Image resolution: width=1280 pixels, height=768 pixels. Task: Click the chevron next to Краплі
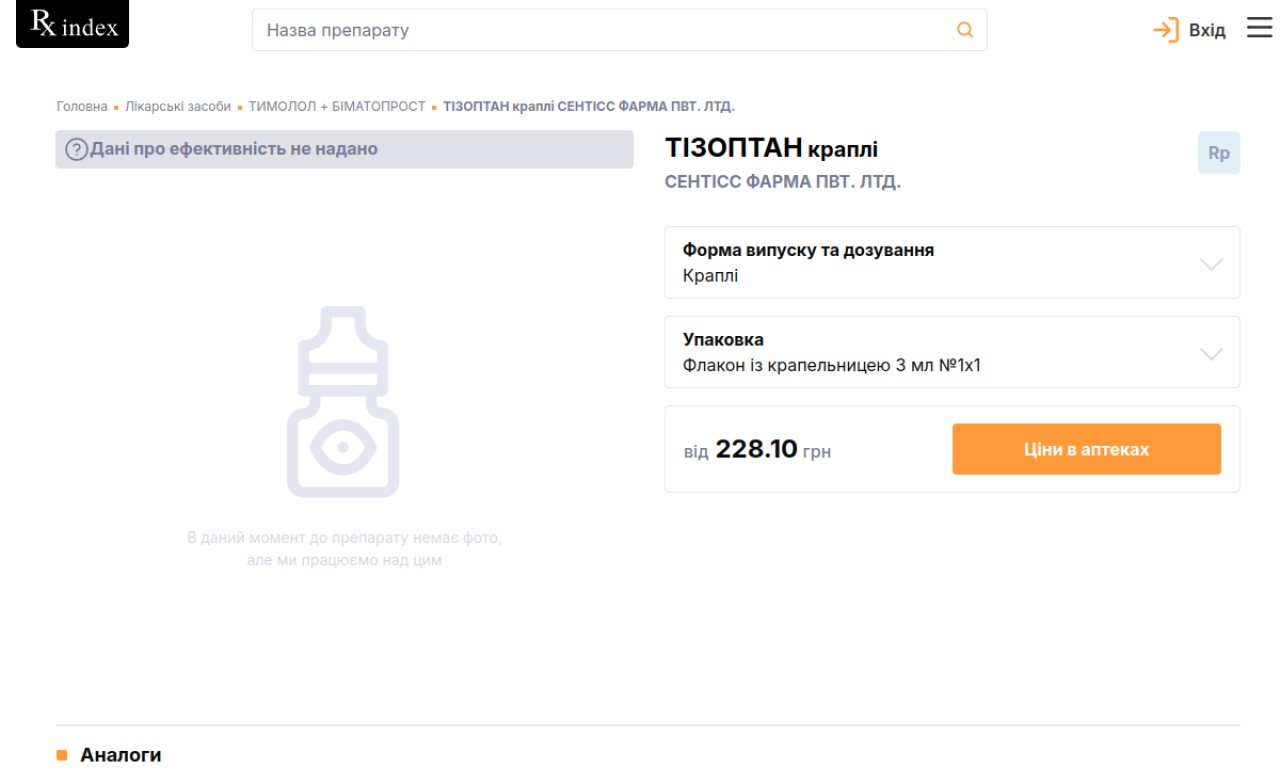click(x=1211, y=264)
